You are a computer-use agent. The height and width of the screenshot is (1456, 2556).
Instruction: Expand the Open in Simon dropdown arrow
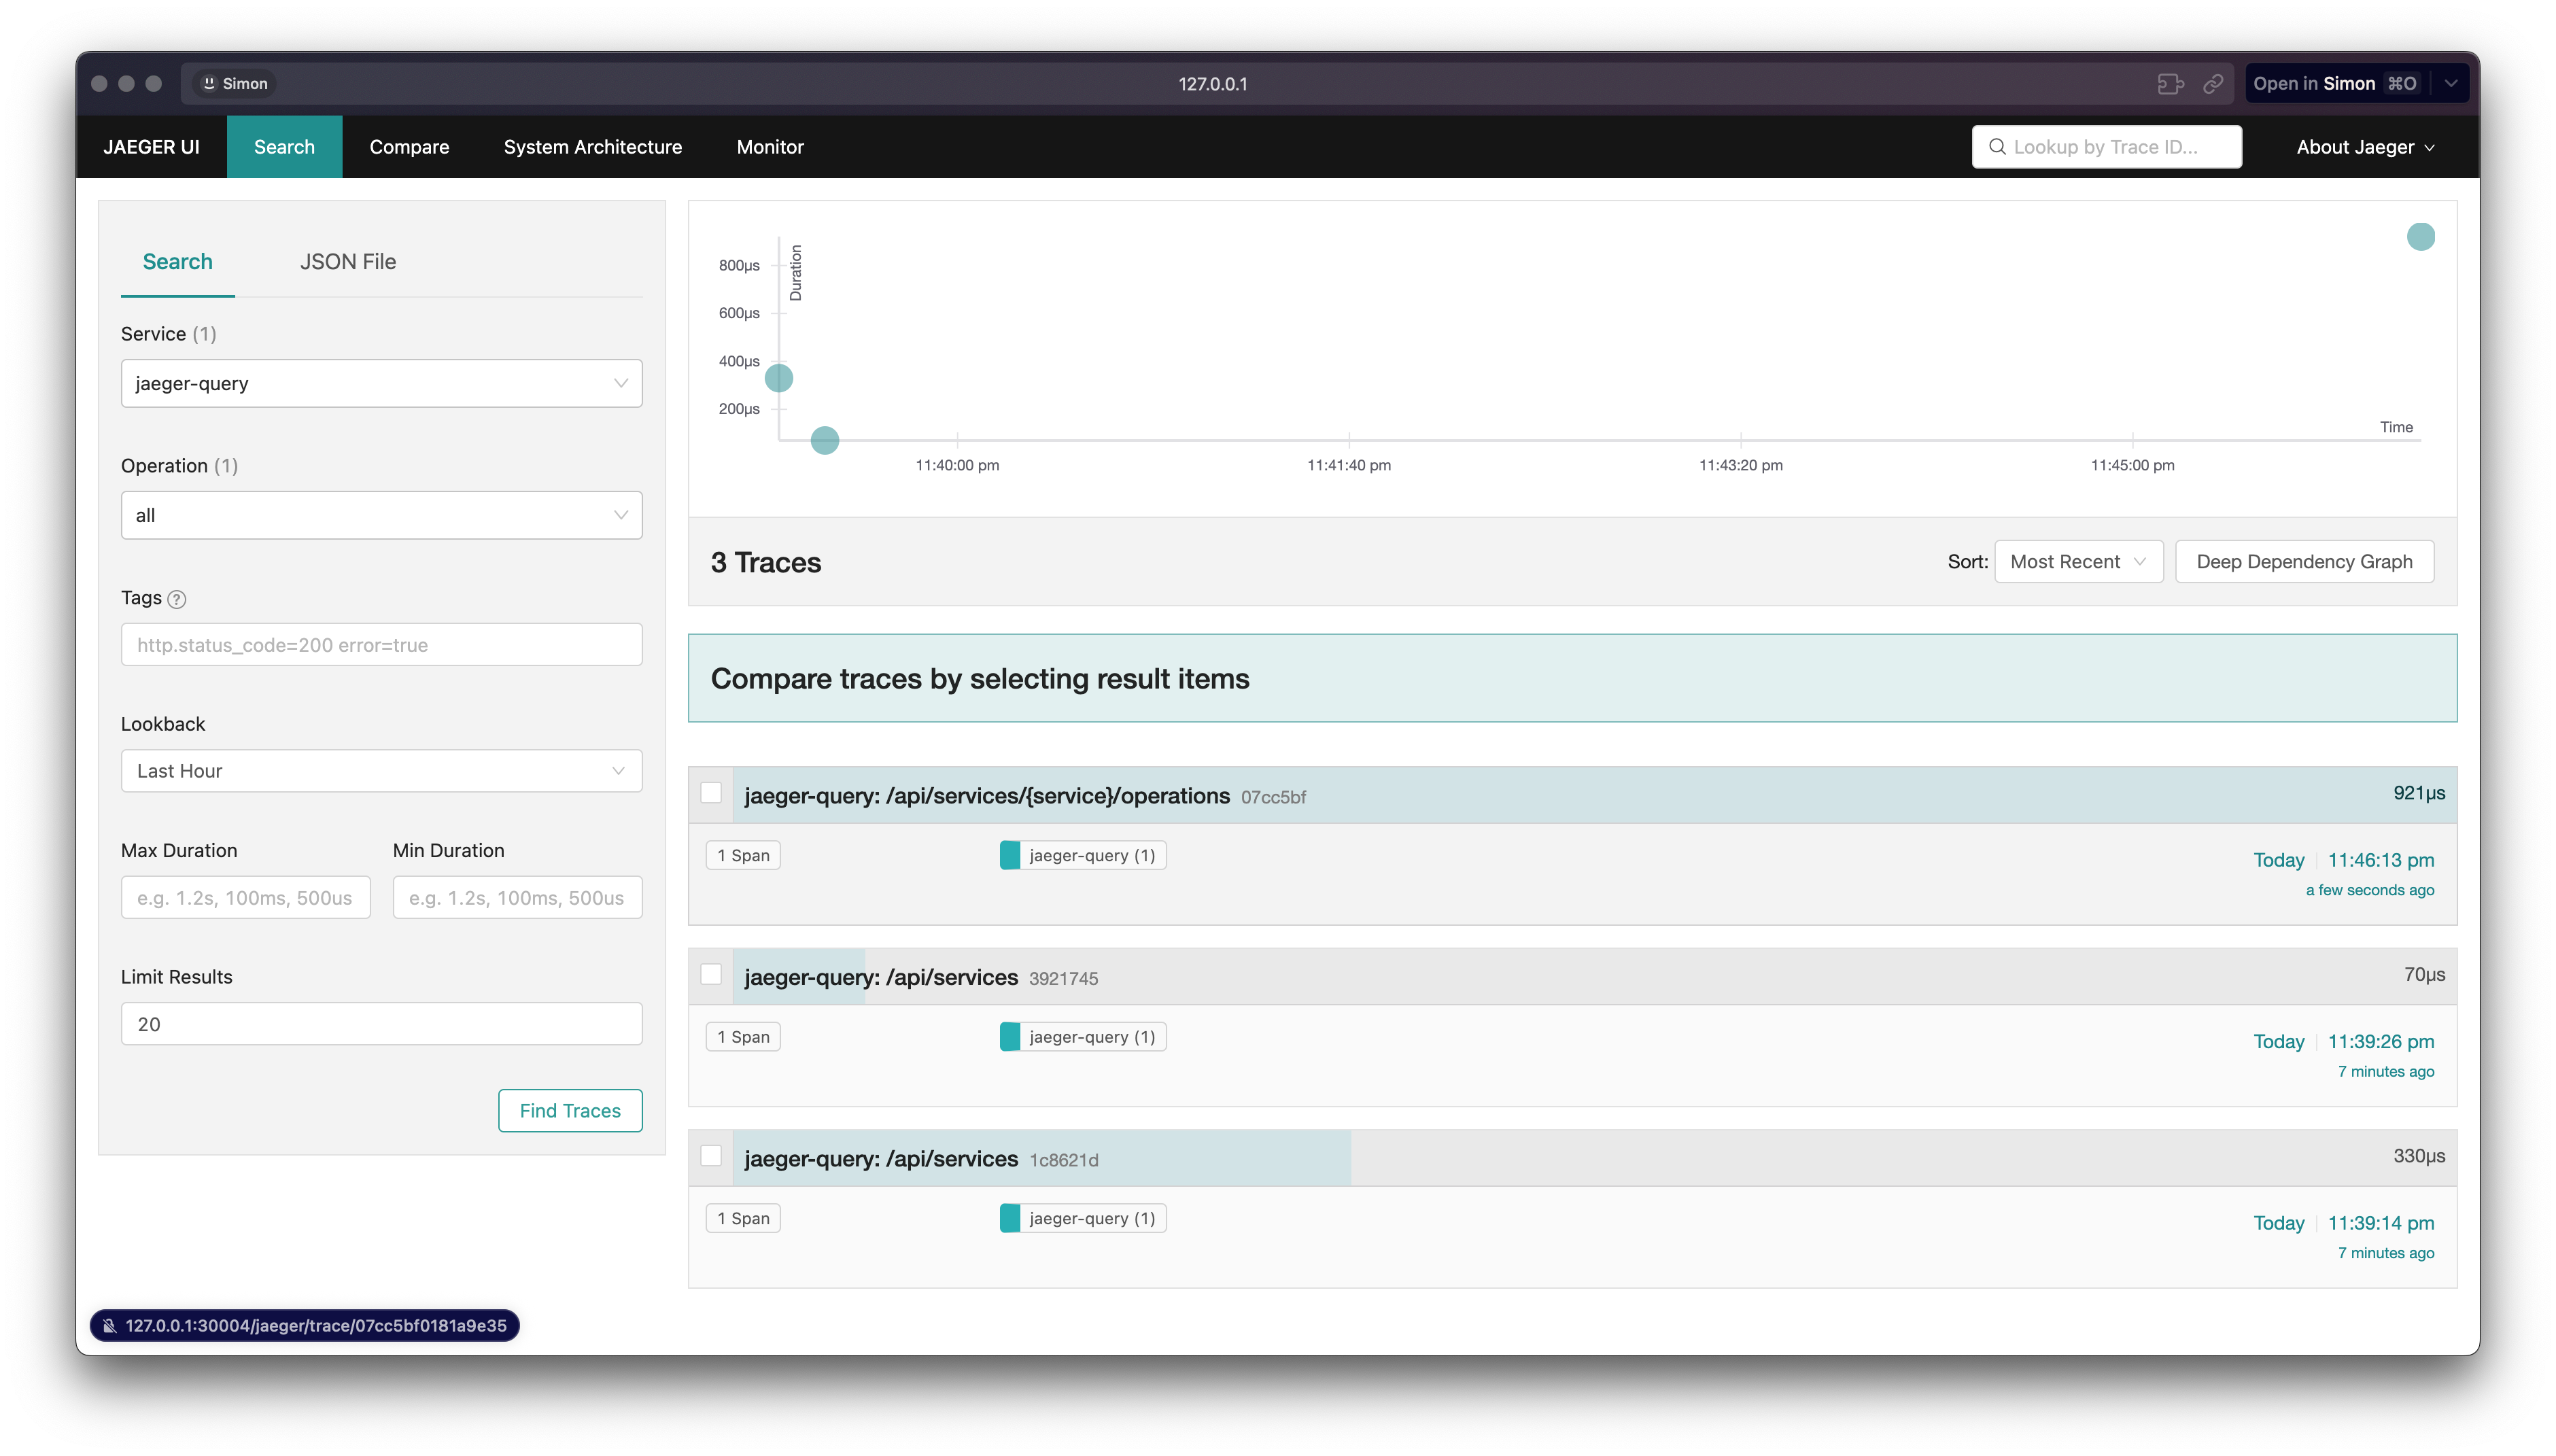coord(2450,84)
